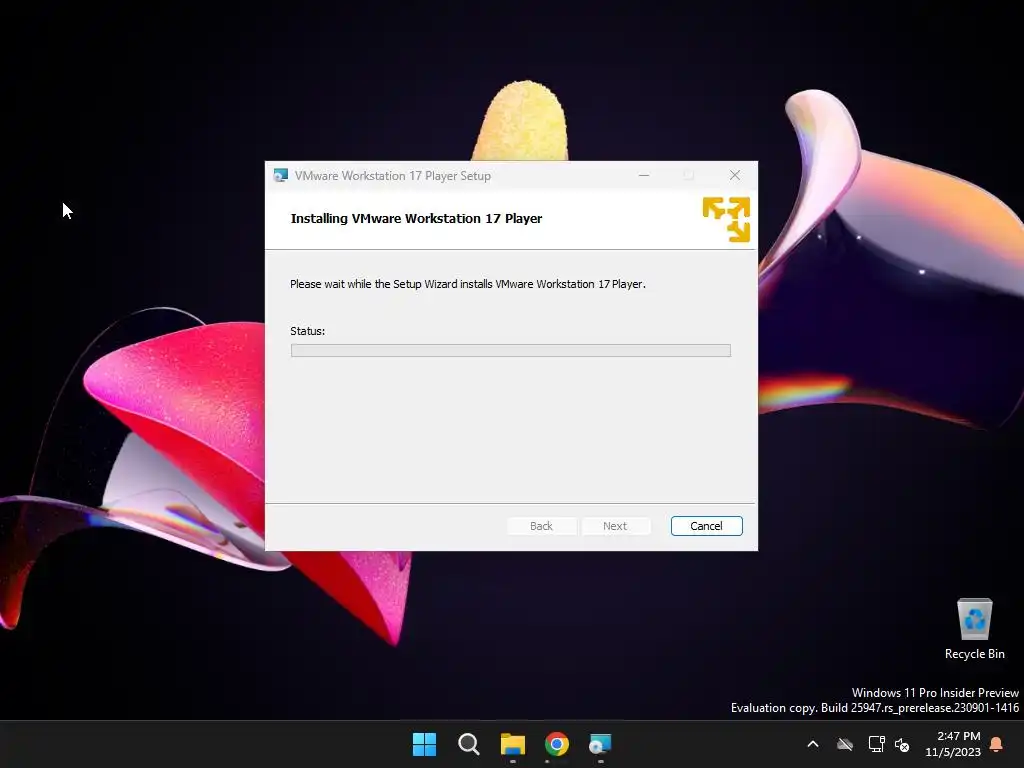Show hidden system tray icons

(x=813, y=744)
